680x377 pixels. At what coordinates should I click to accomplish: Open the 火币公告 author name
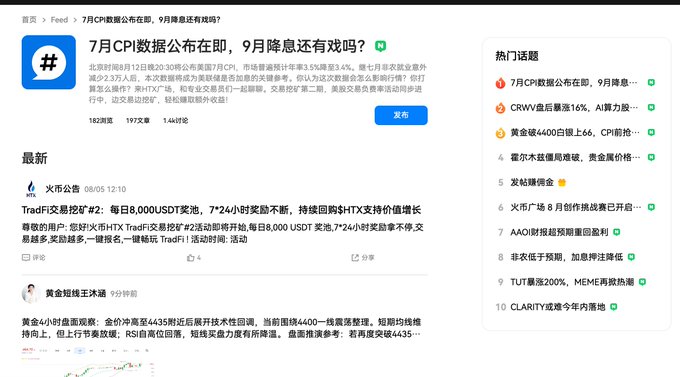tap(63, 189)
